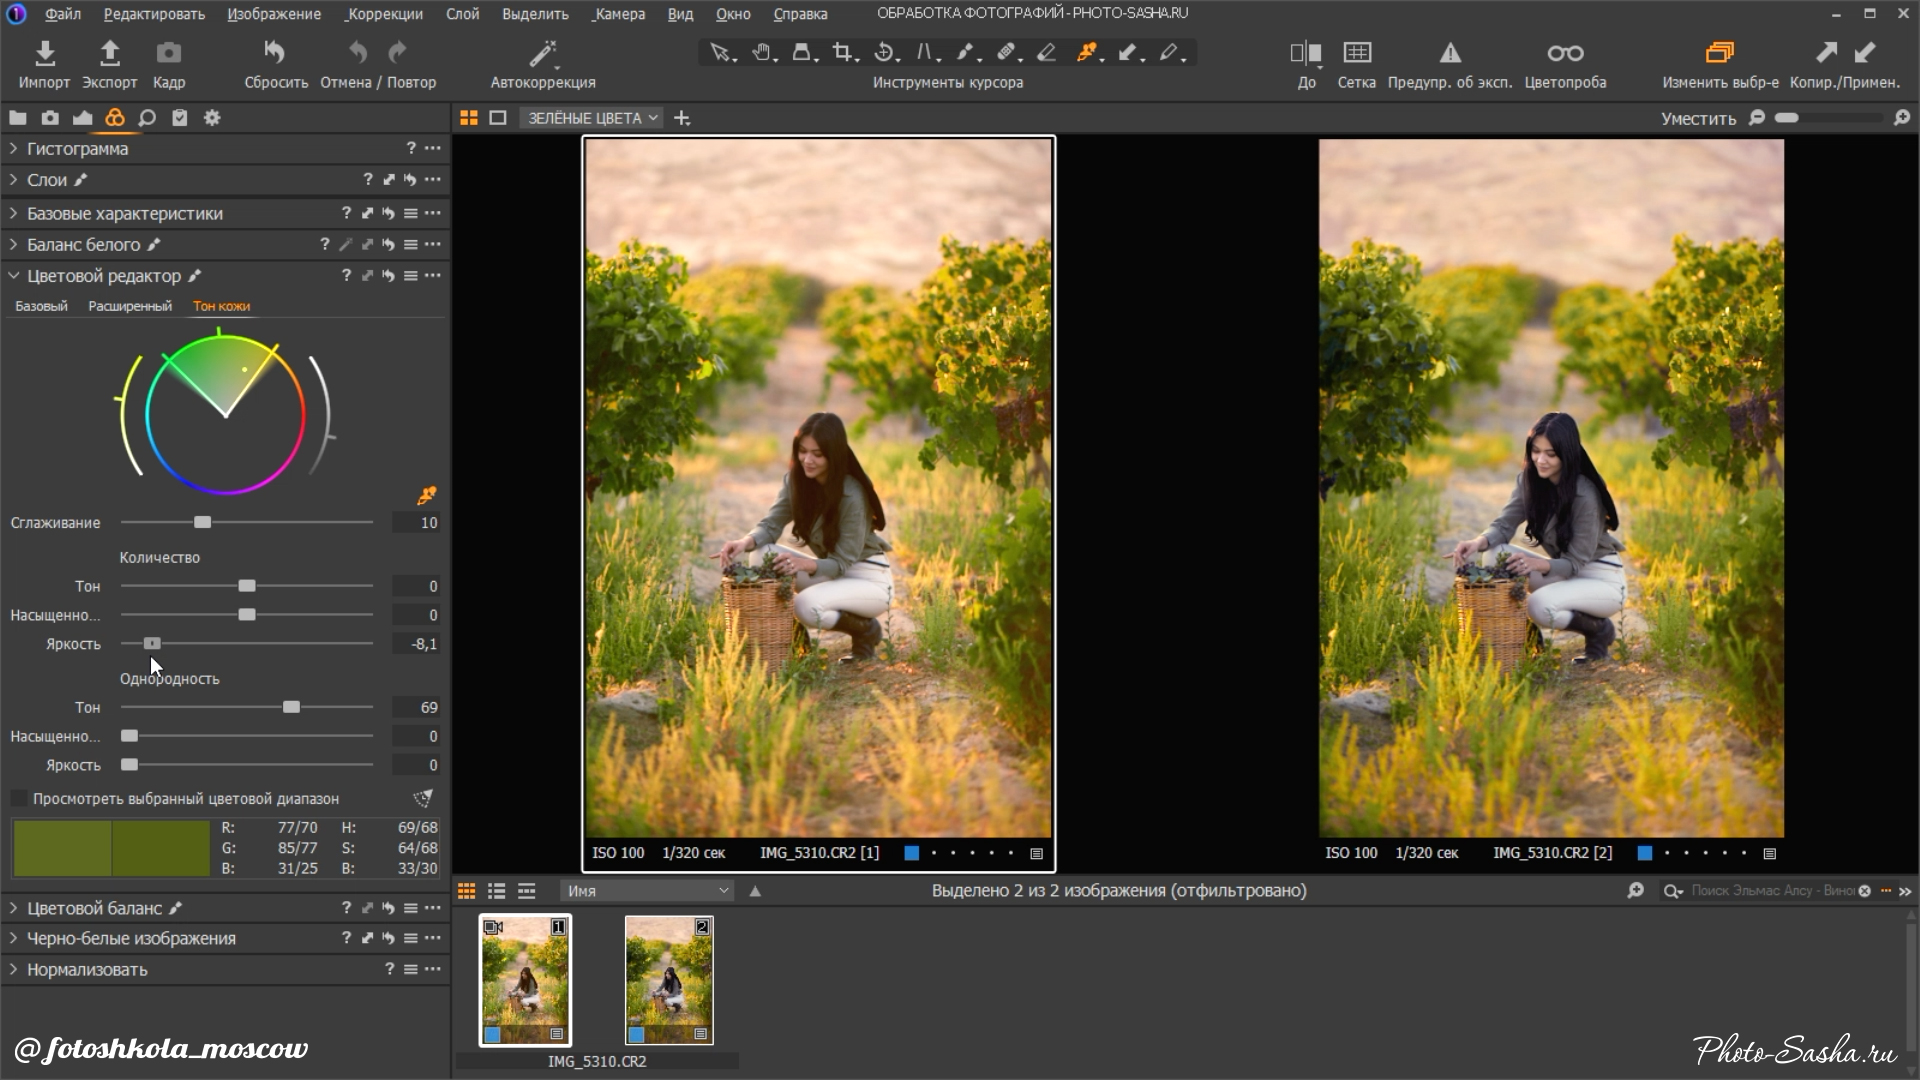The height and width of the screenshot is (1080, 1920).
Task: Select the Crop cursor tool
Action: 843,53
